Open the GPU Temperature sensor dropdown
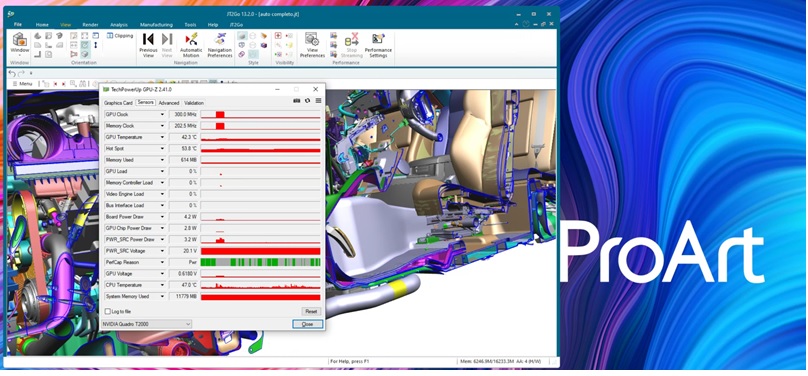Screen dimensions: 808x376 click(162, 137)
